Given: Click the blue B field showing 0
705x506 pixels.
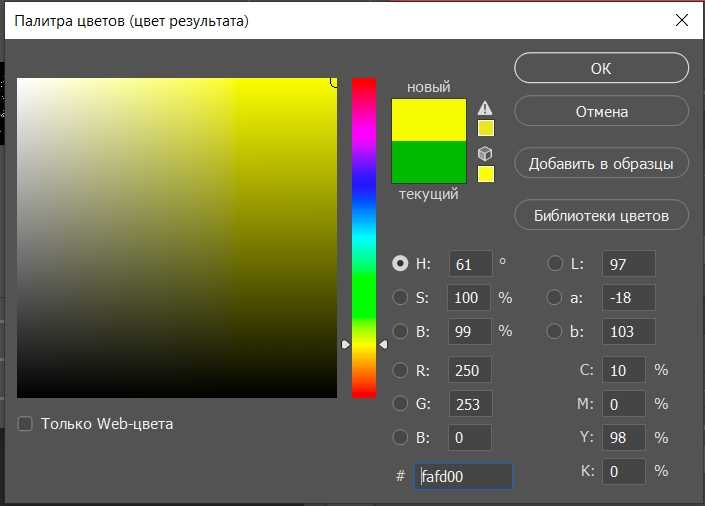Looking at the screenshot, I should [x=469, y=437].
